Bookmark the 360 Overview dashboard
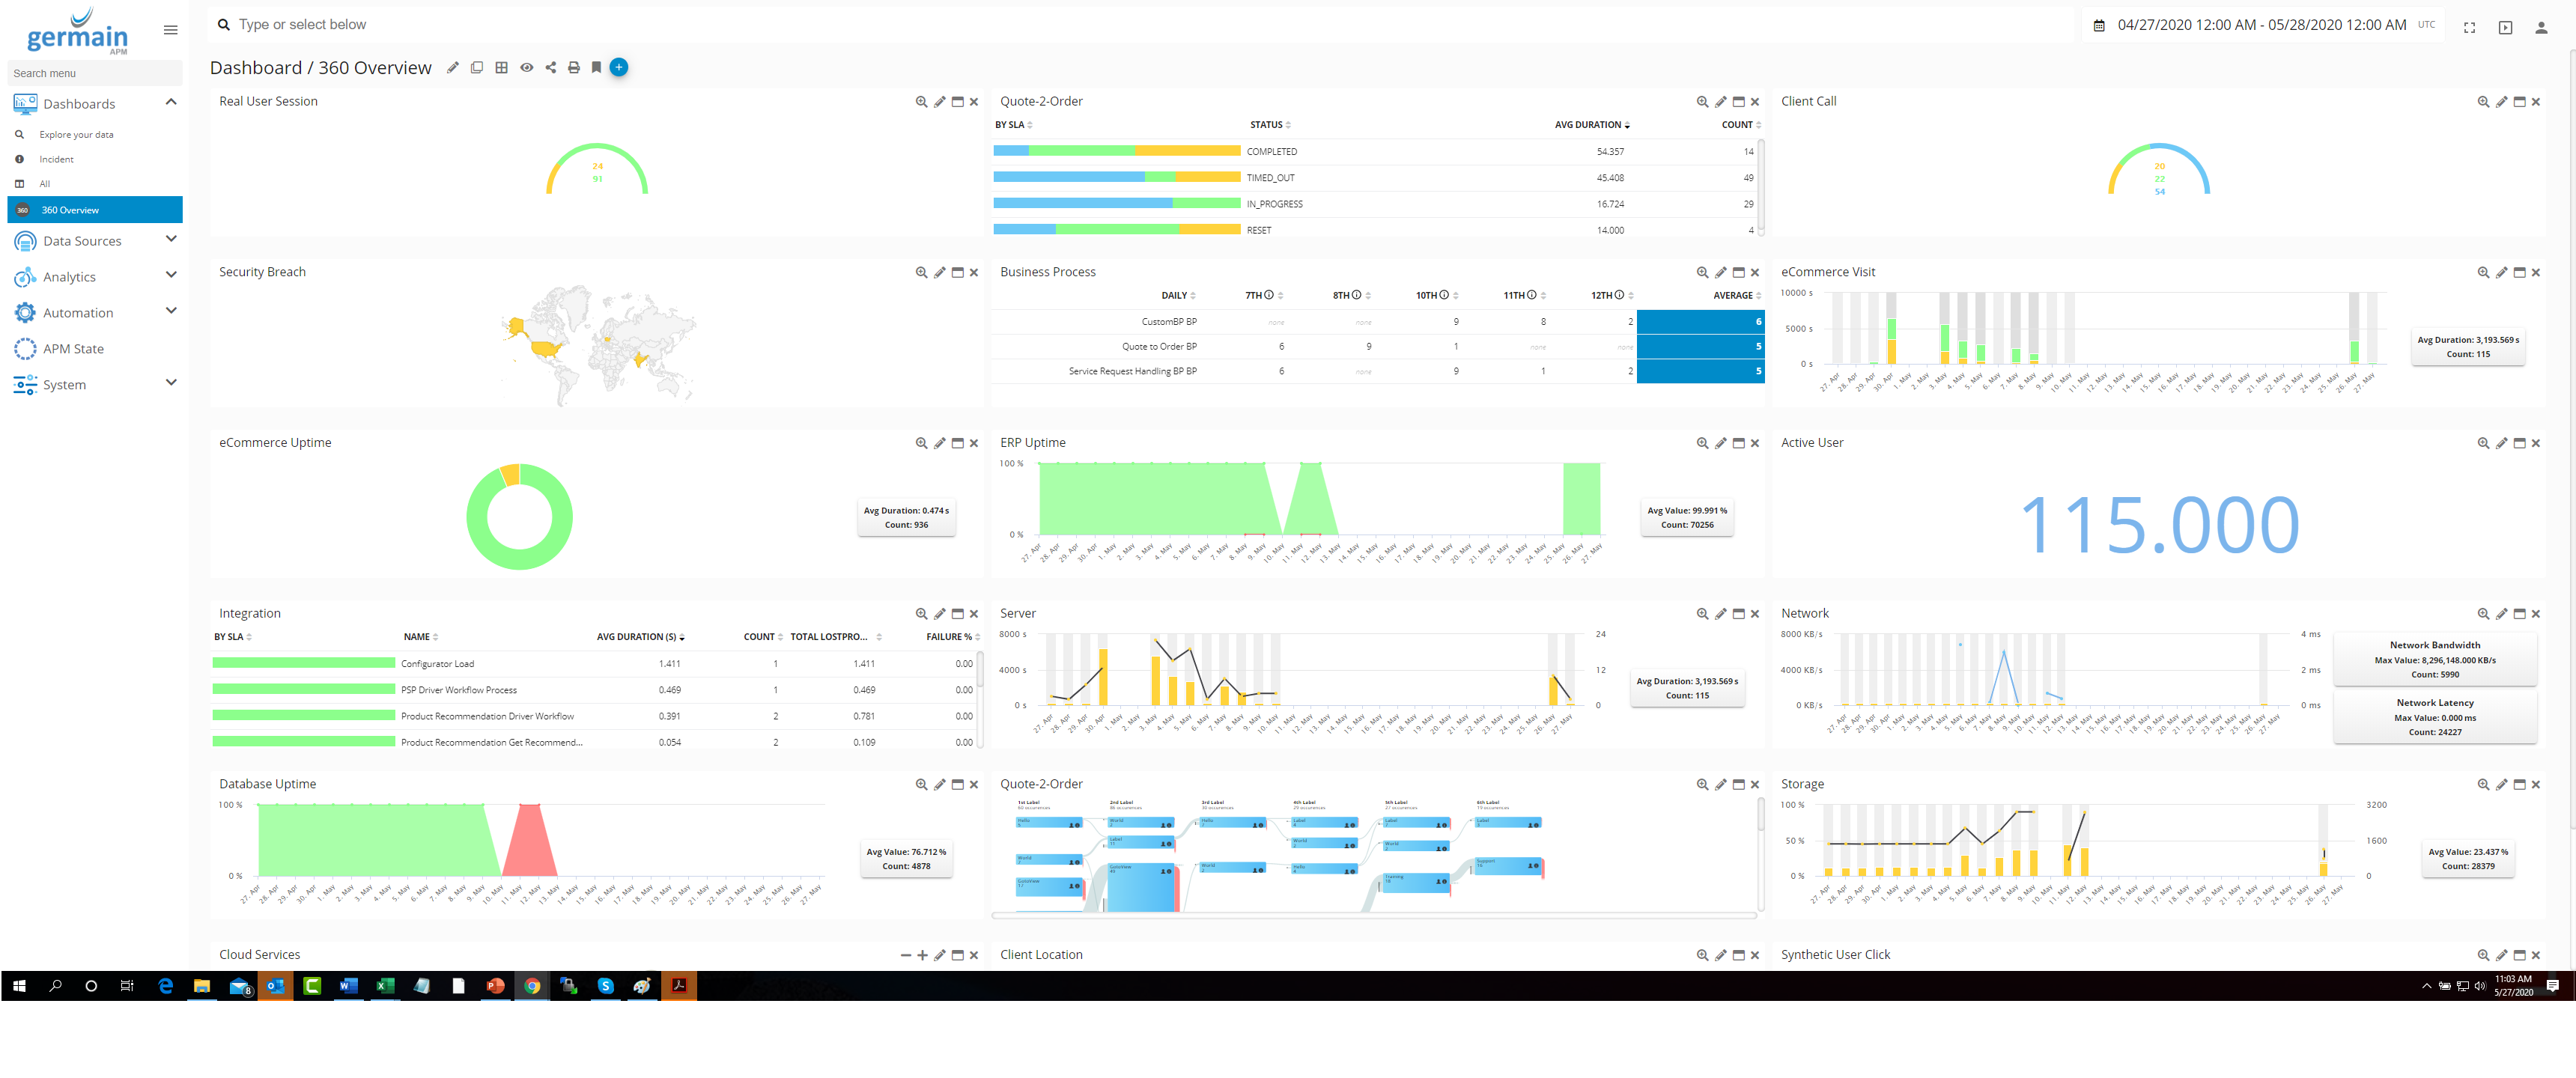 [x=596, y=68]
